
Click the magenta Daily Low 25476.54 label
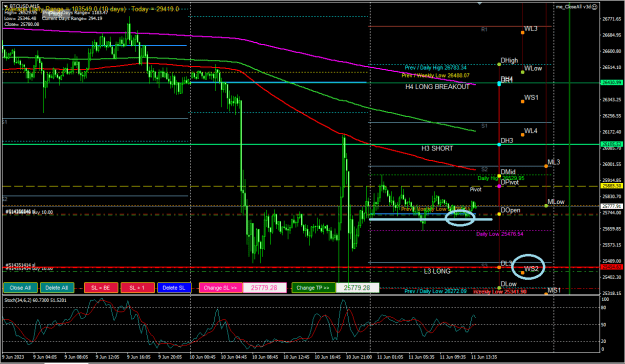point(500,234)
